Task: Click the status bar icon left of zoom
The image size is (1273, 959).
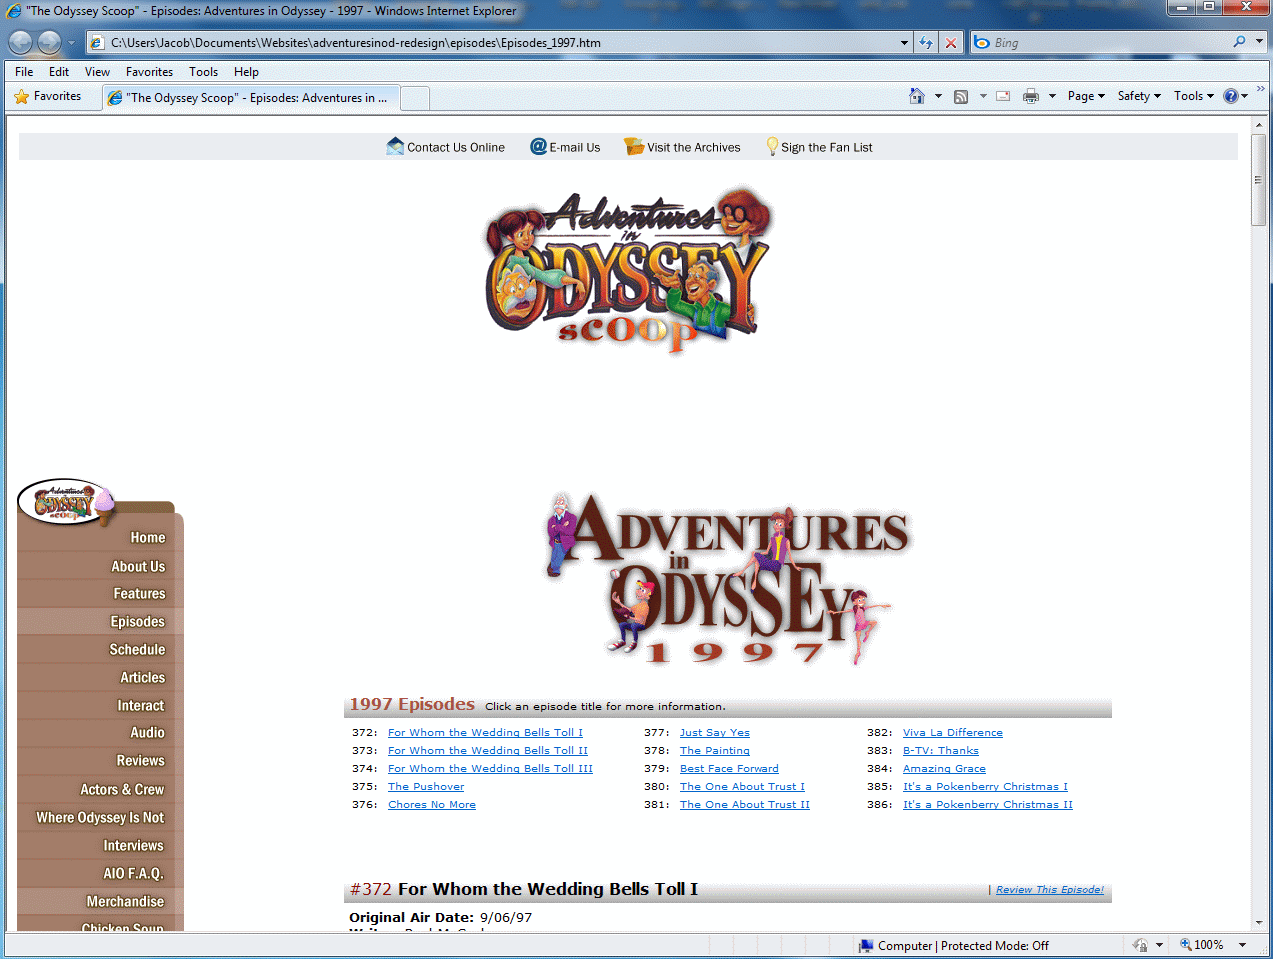Action: tap(1141, 945)
